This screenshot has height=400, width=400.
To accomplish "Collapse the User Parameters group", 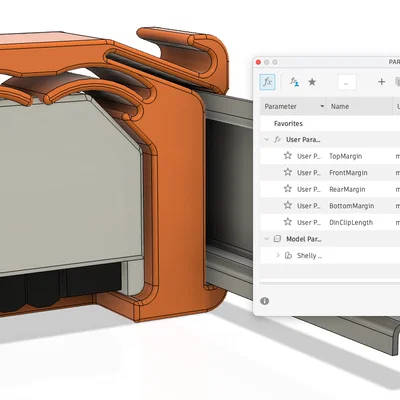I will pyautogui.click(x=266, y=139).
